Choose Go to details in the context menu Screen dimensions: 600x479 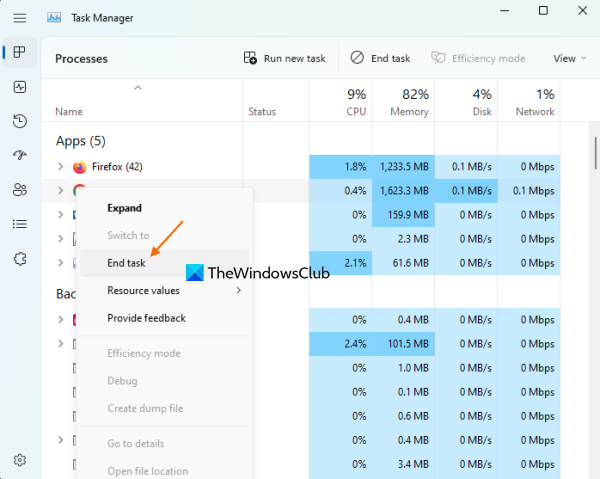point(165,443)
